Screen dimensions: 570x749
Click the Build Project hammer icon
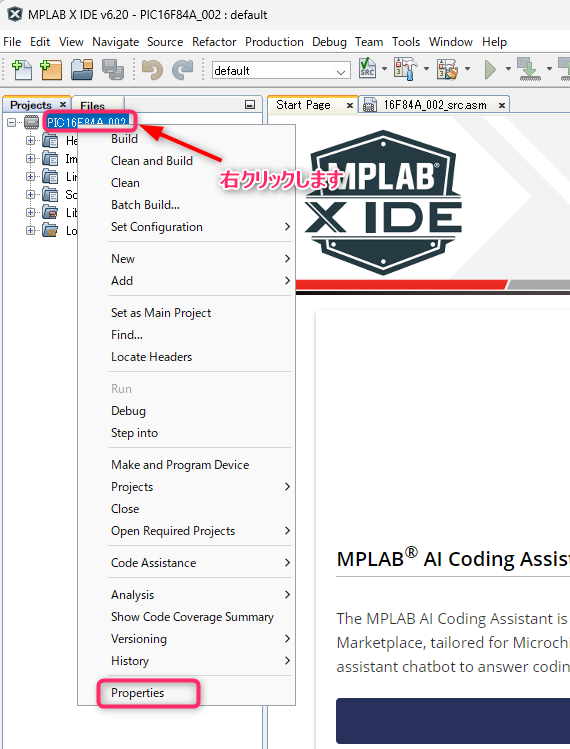405,69
